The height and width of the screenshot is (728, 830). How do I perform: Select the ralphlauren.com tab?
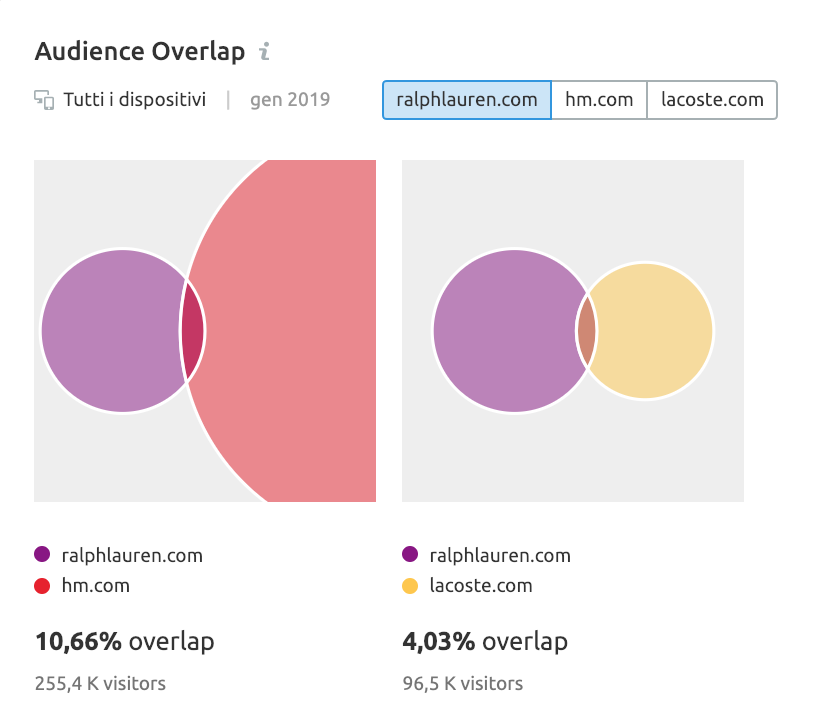(x=466, y=100)
